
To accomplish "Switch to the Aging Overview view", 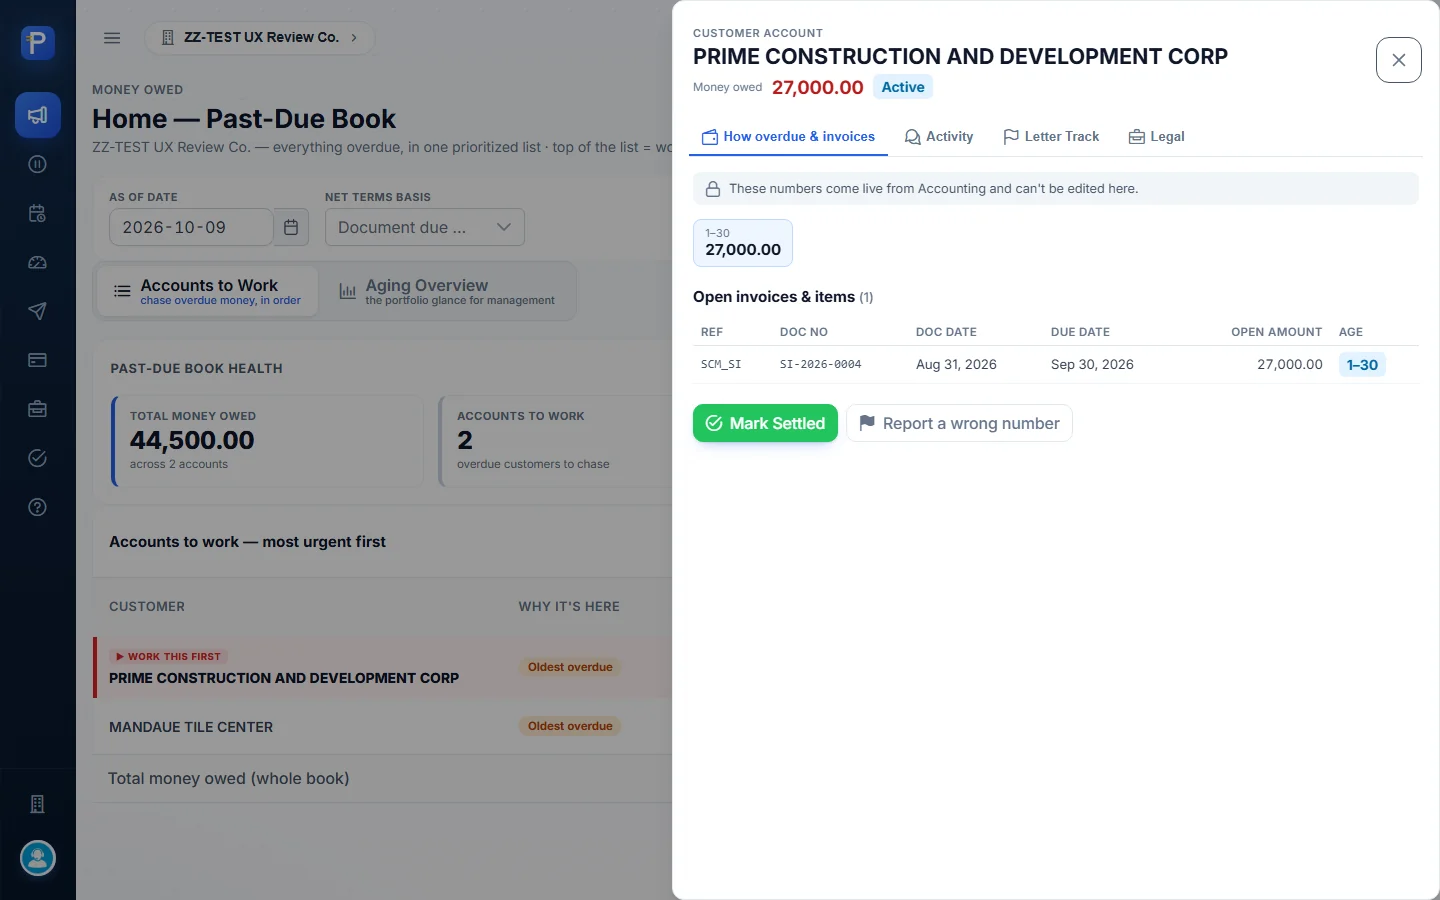I will click(446, 291).
